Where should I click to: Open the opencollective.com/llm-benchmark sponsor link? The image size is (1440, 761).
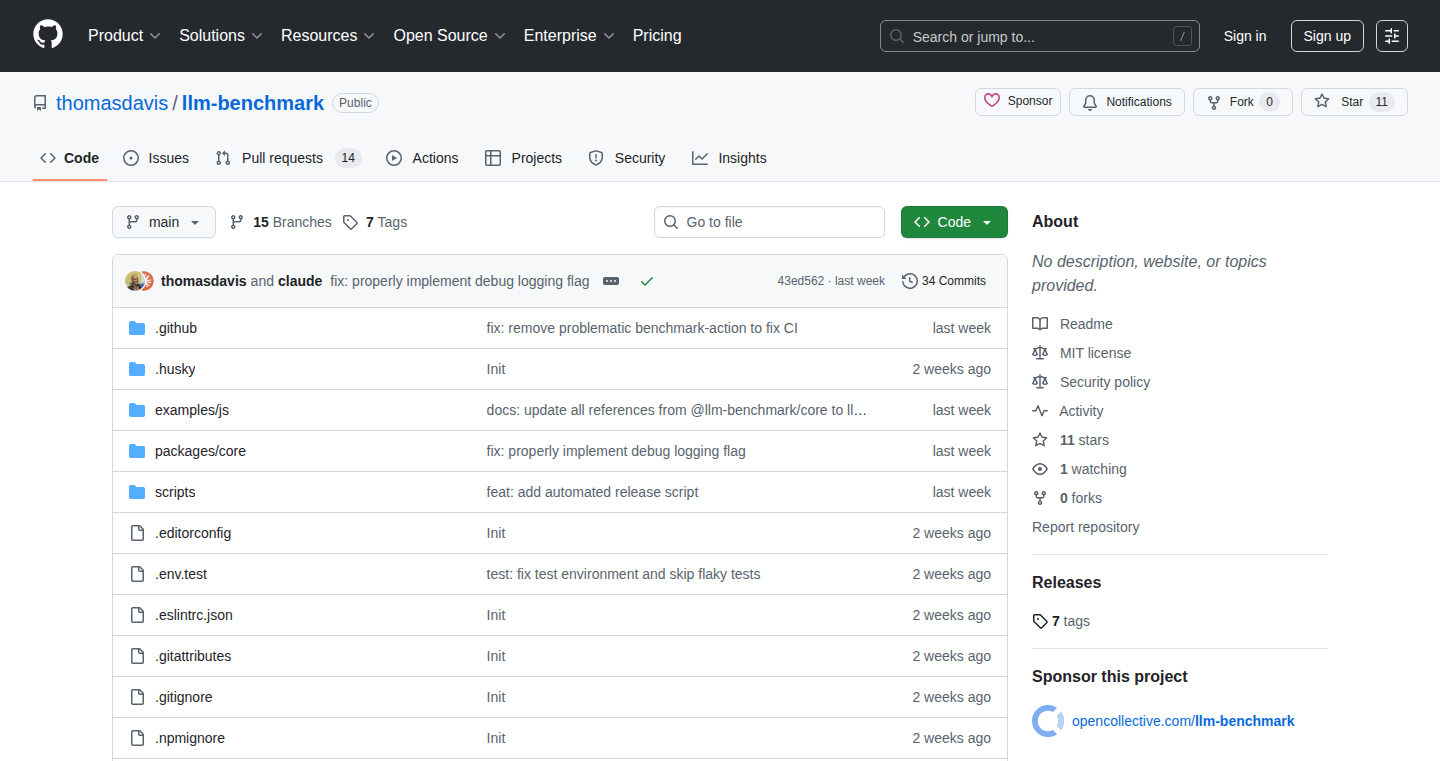pos(1183,721)
